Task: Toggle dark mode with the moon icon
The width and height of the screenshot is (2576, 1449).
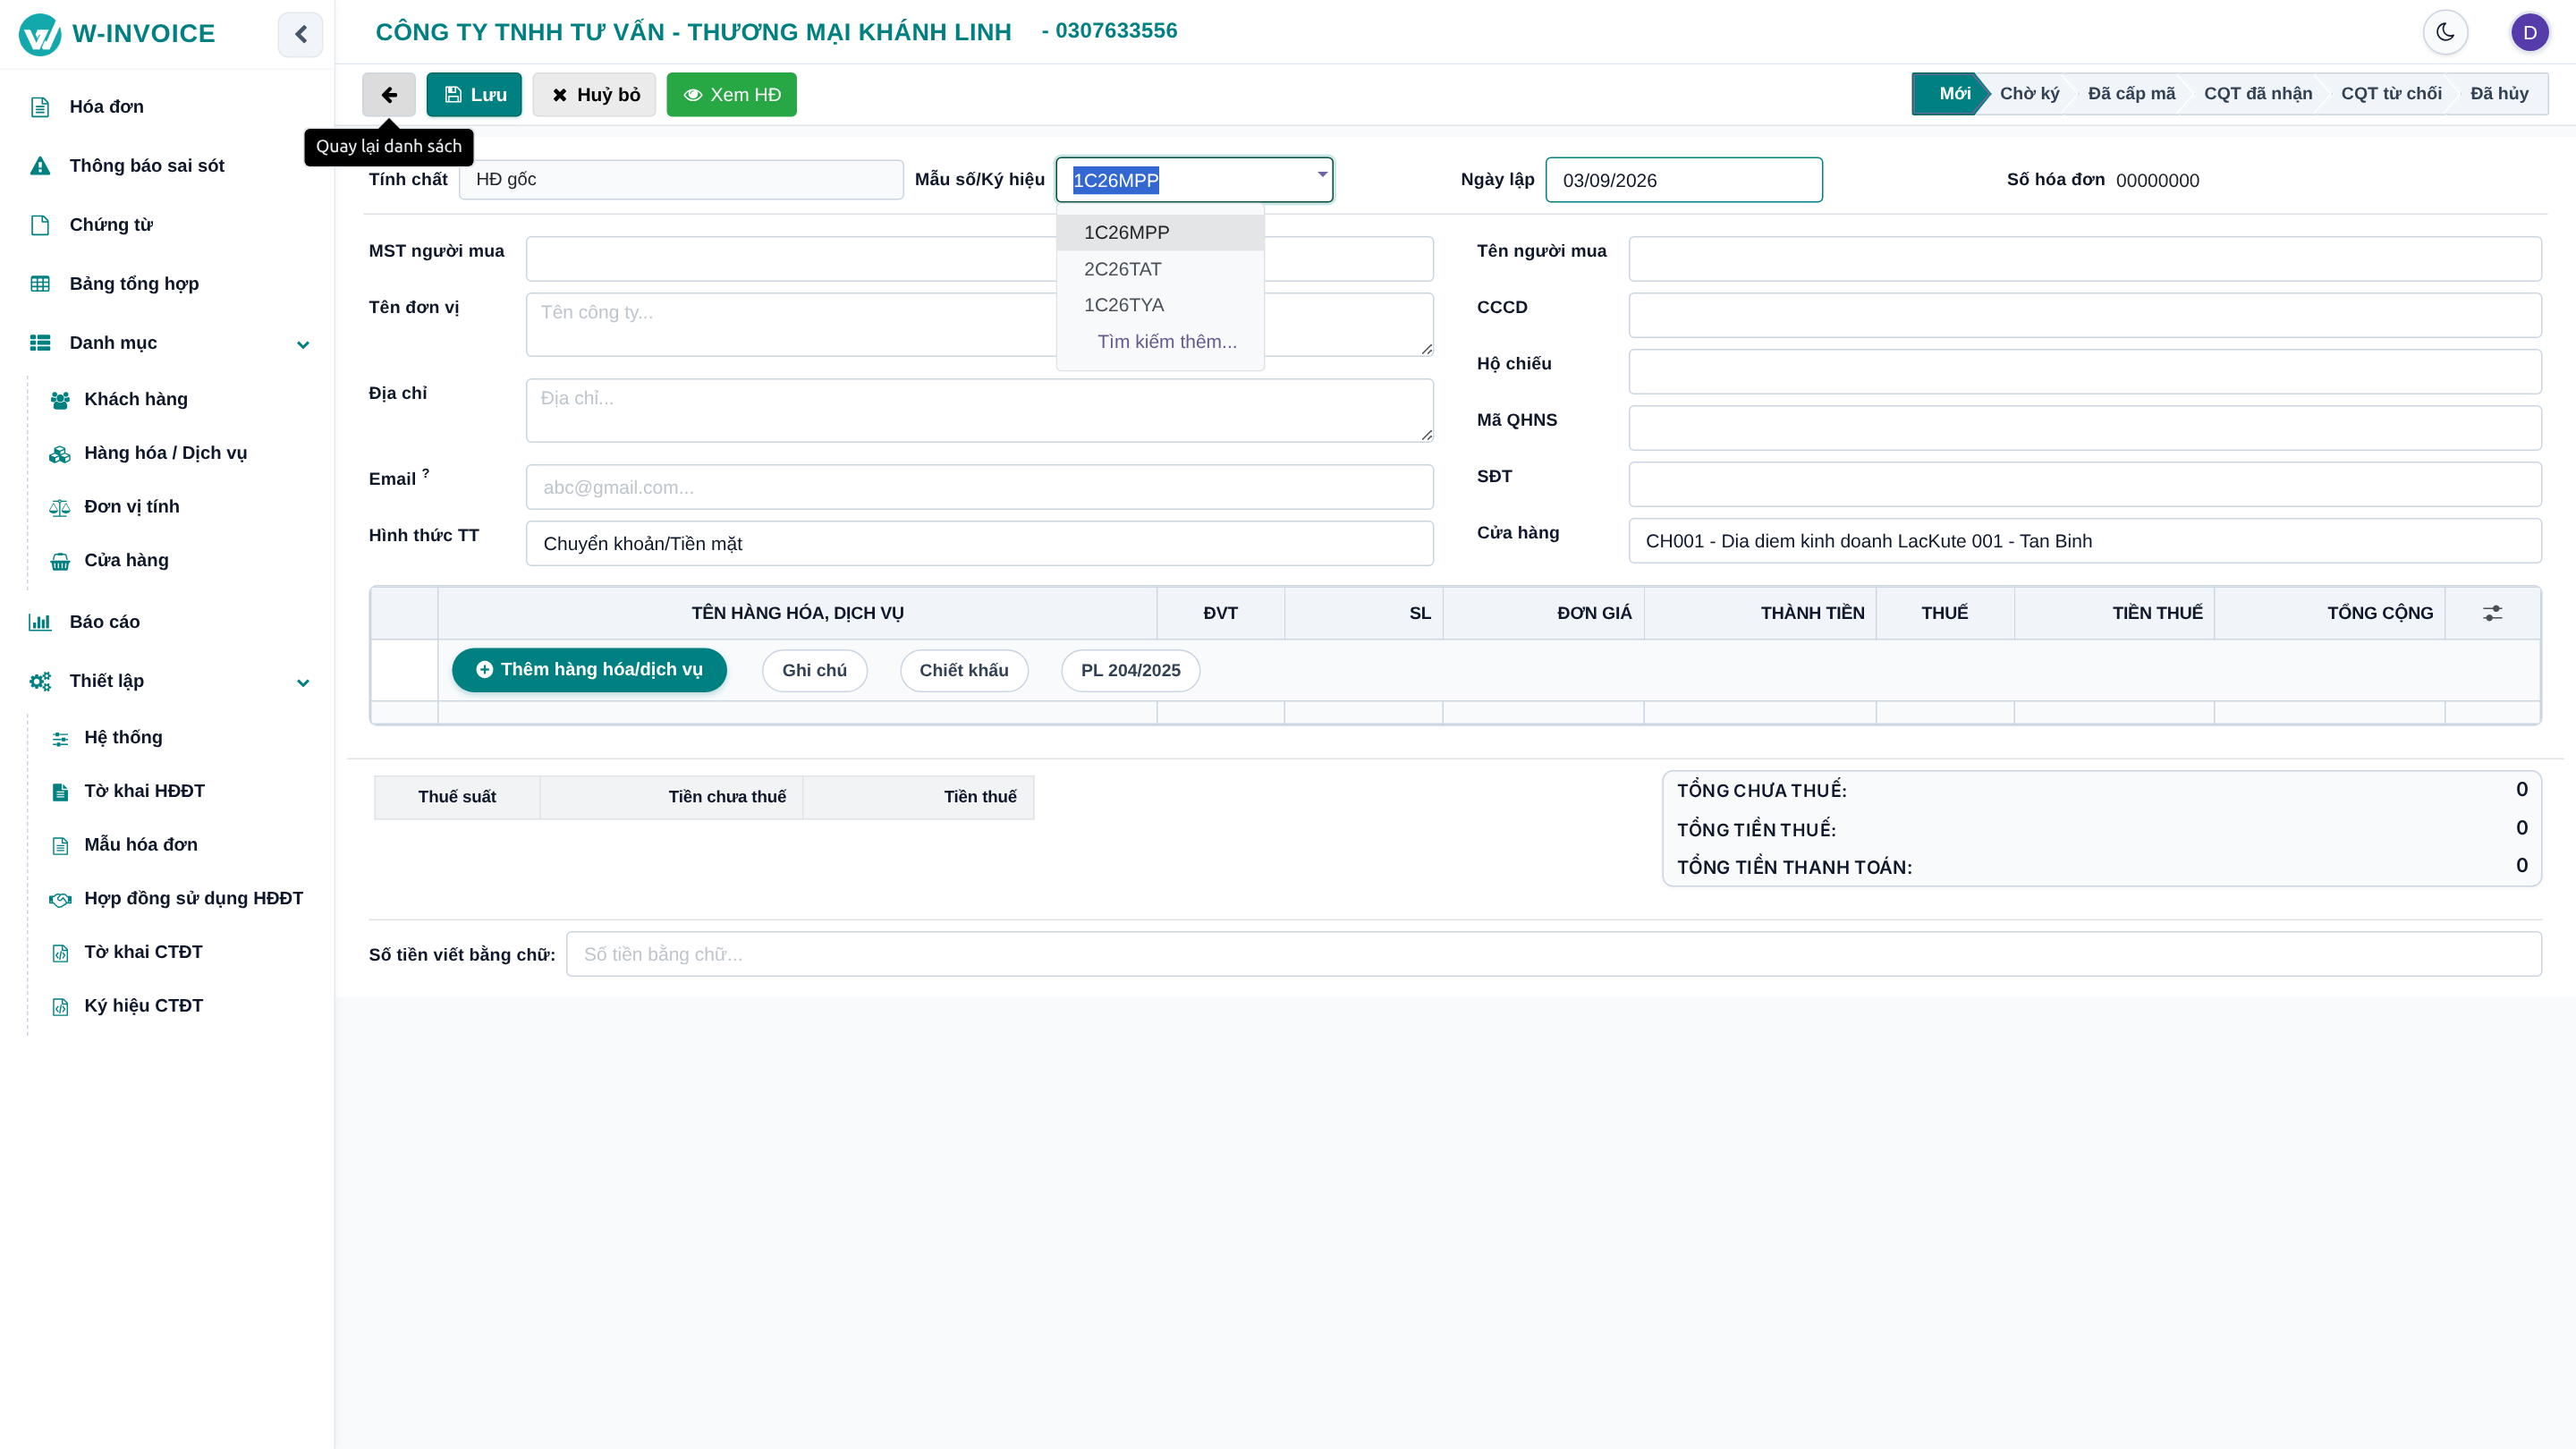Action: [2445, 32]
